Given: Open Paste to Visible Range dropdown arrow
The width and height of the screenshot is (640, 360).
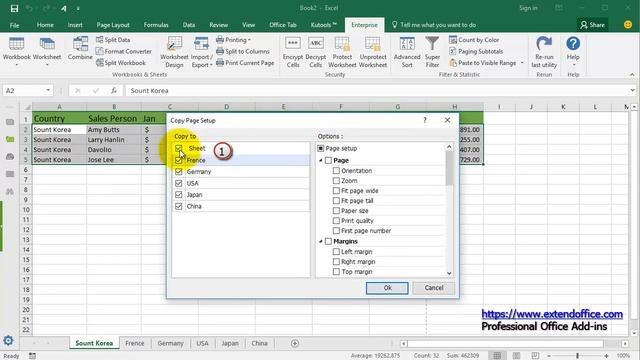Looking at the screenshot, I should 522,63.
